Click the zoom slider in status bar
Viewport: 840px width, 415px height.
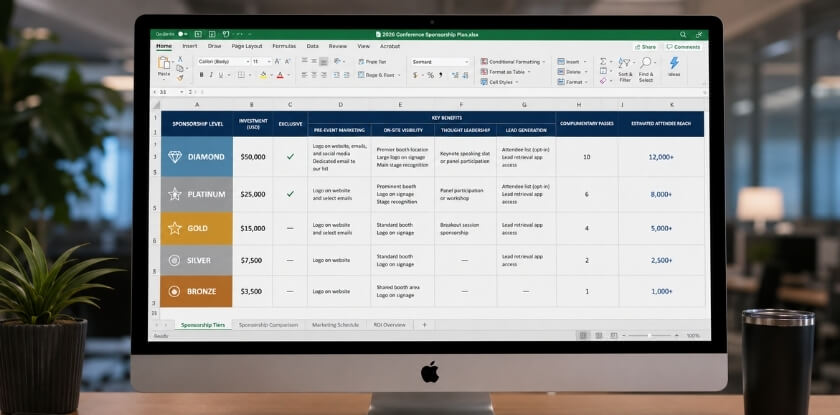point(649,336)
